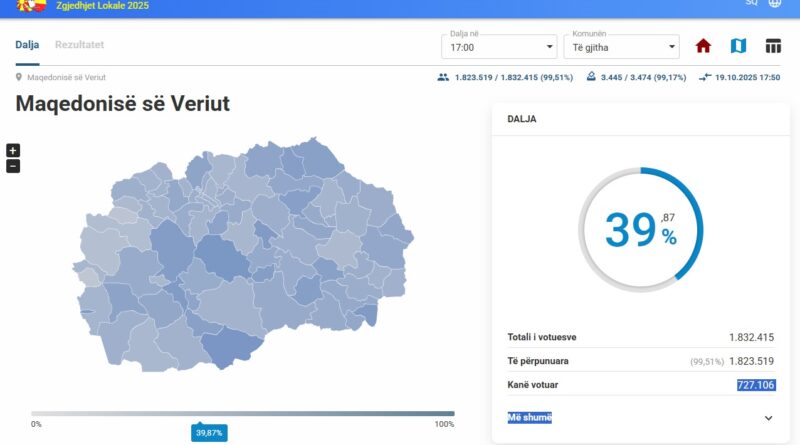The image size is (800, 445).
Task: Zoom in the map with plus button
Action: pyautogui.click(x=13, y=150)
